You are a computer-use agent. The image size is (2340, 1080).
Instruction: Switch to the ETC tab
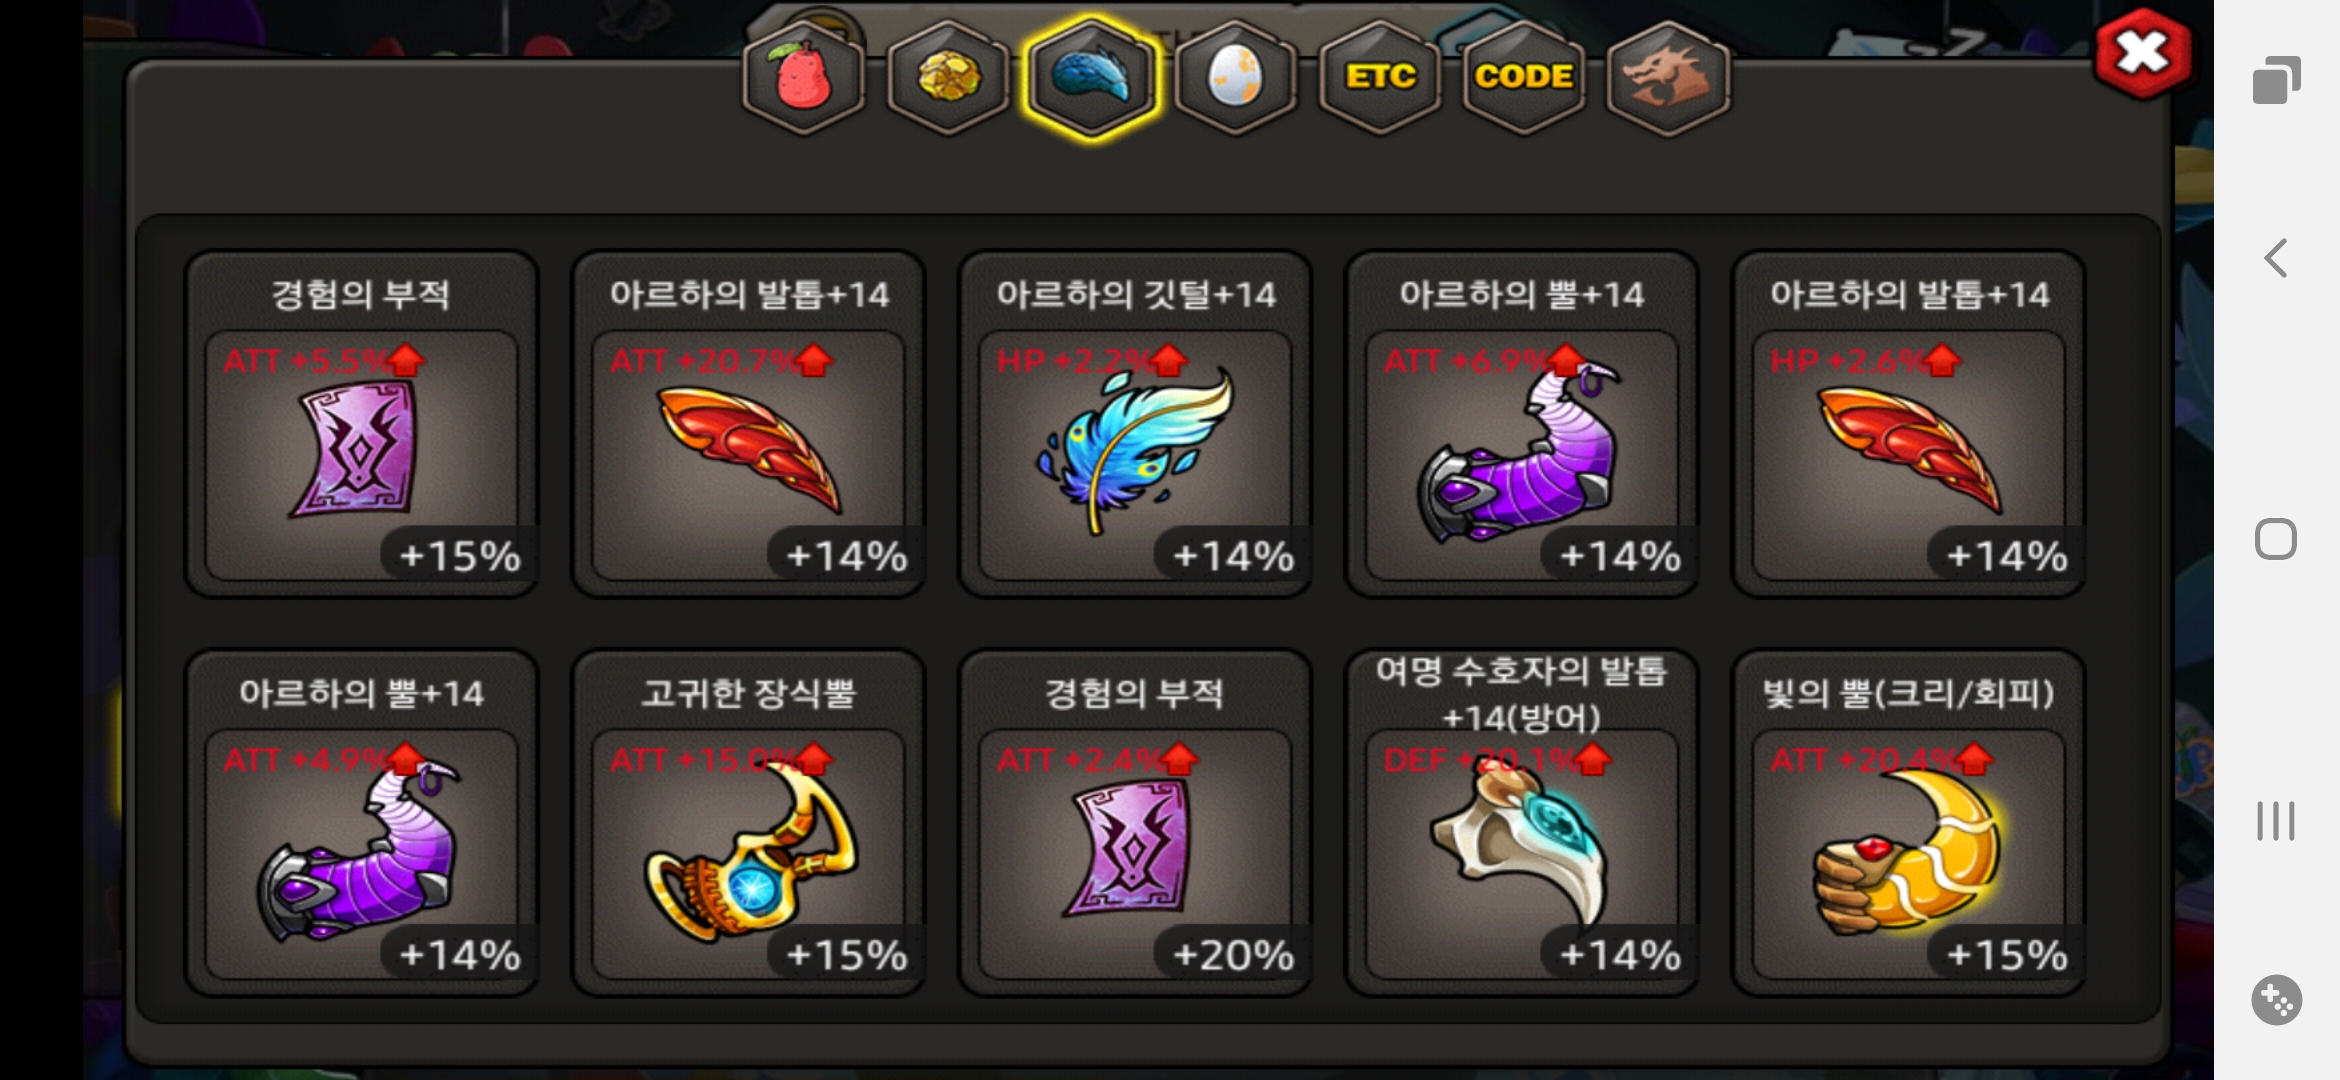pos(1380,78)
